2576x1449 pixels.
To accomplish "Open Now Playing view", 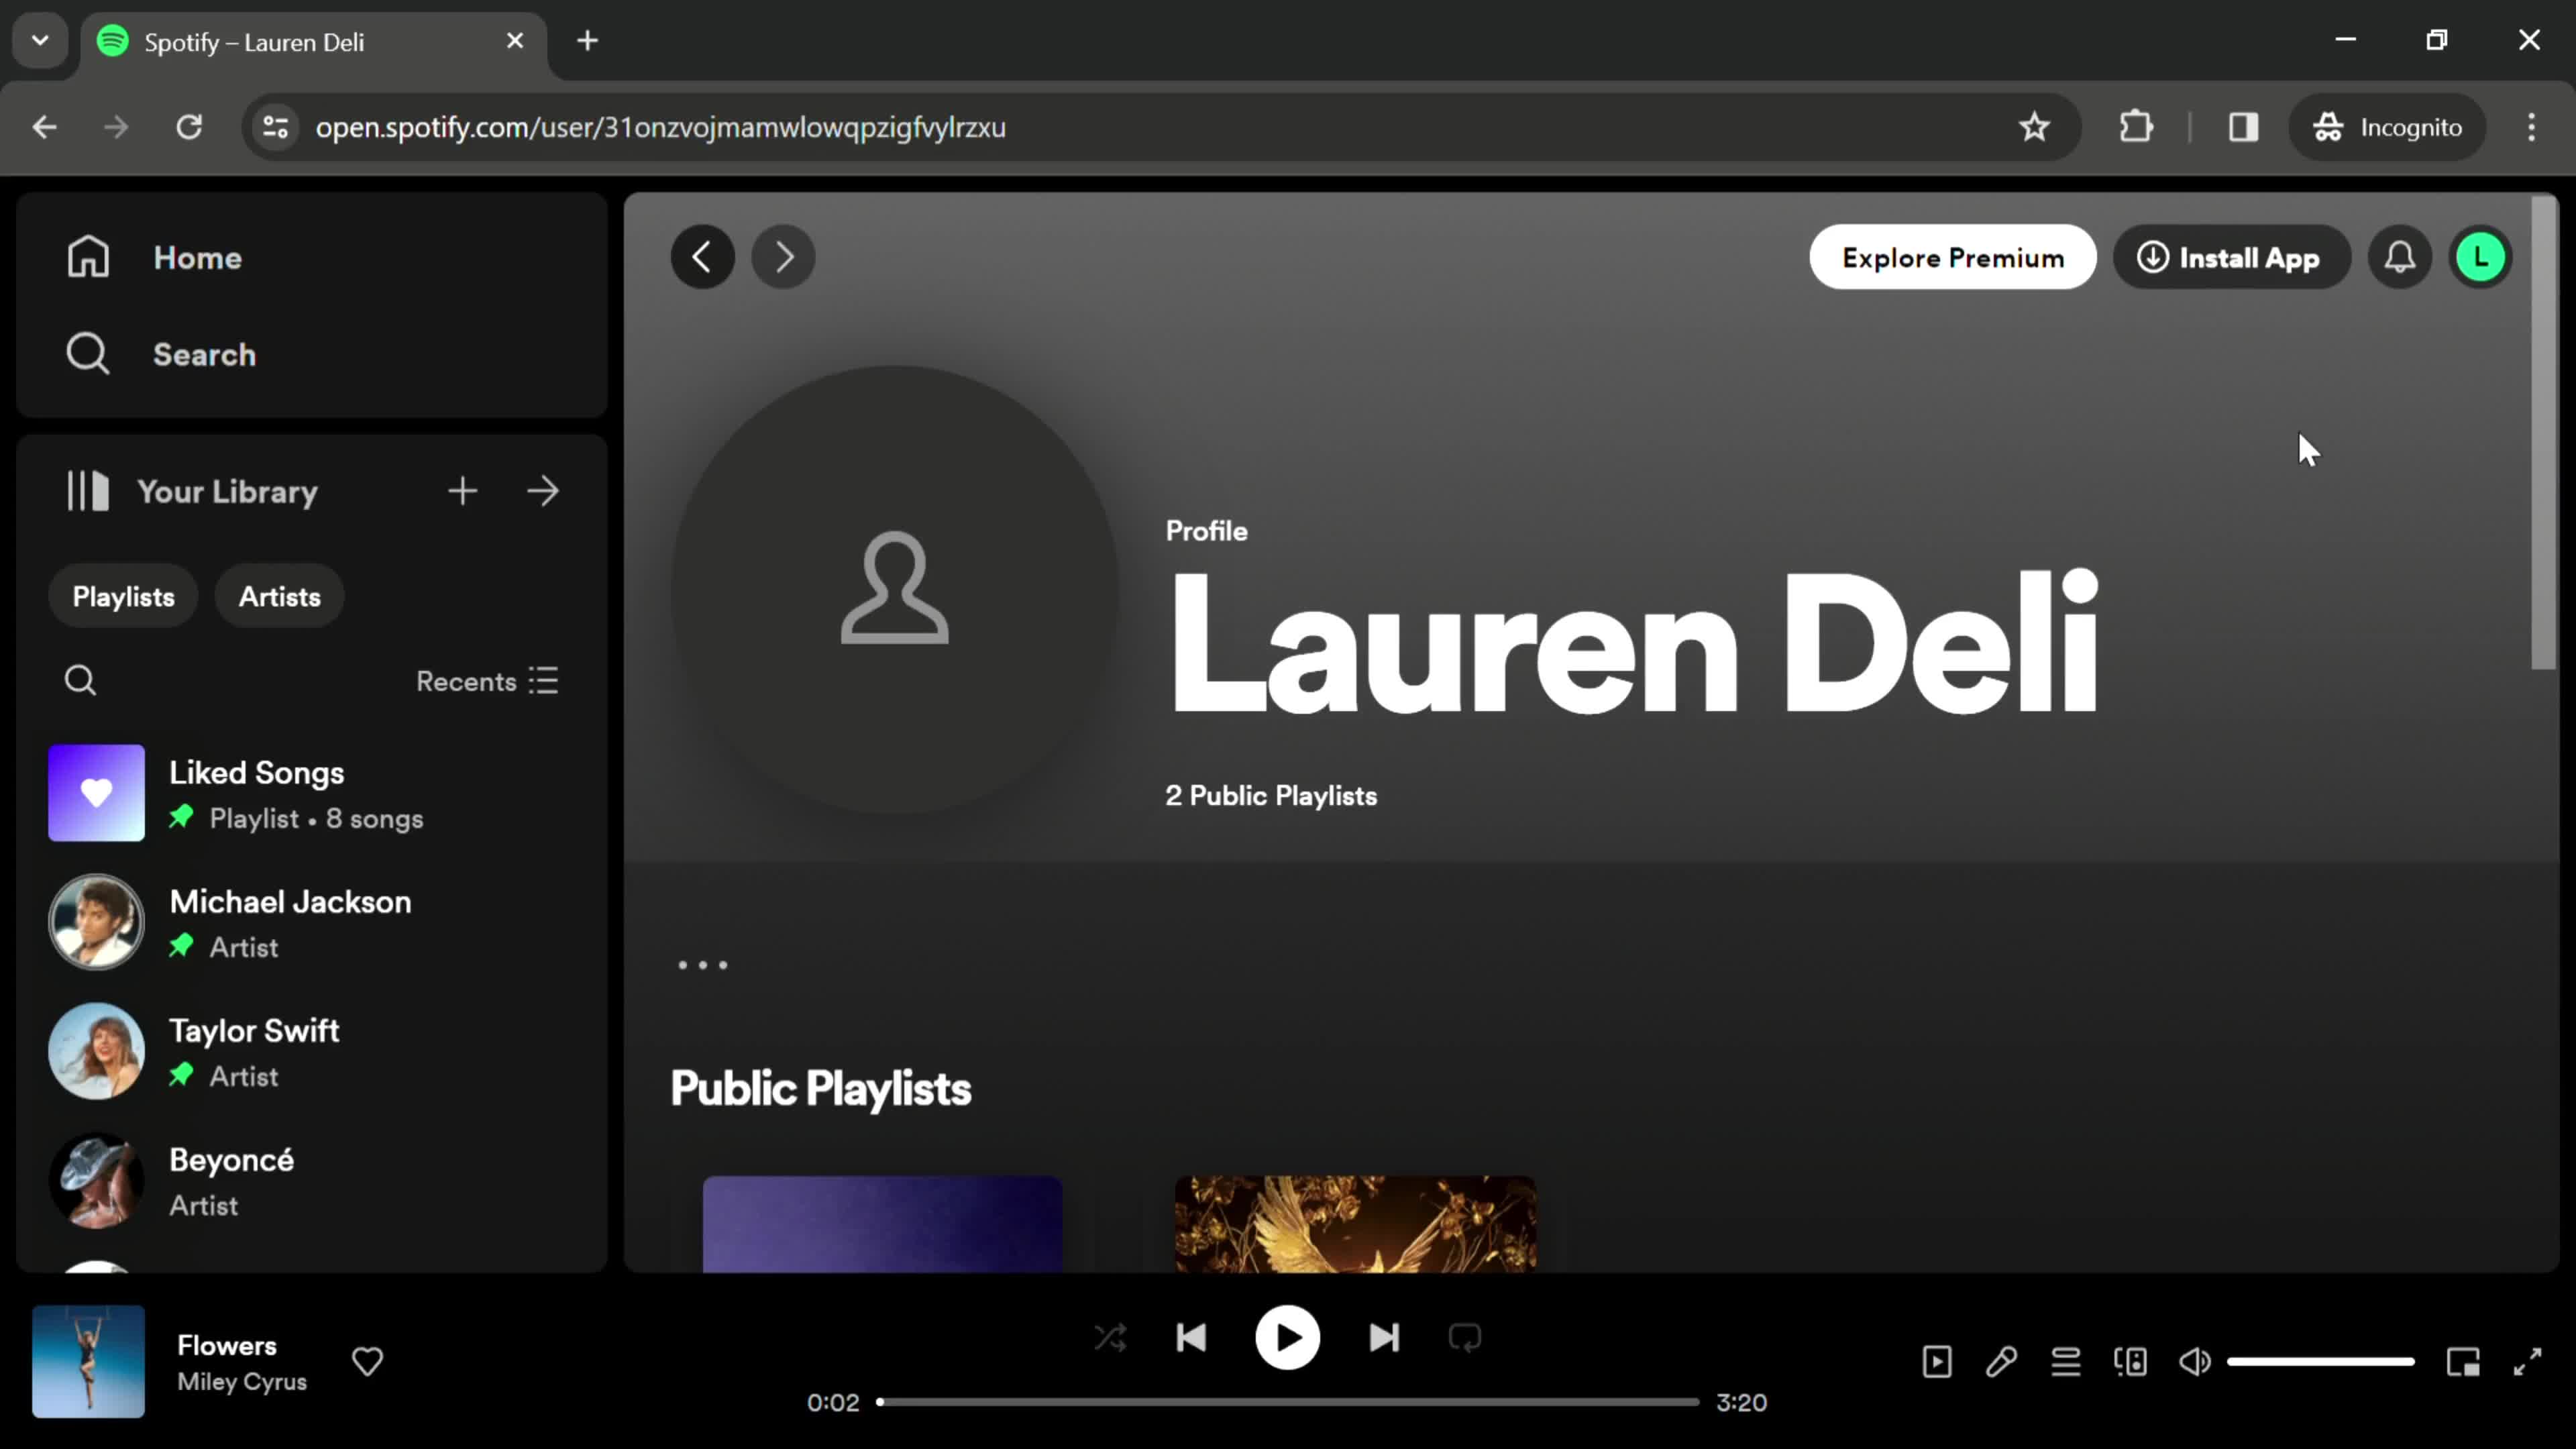I will coord(1937,1361).
